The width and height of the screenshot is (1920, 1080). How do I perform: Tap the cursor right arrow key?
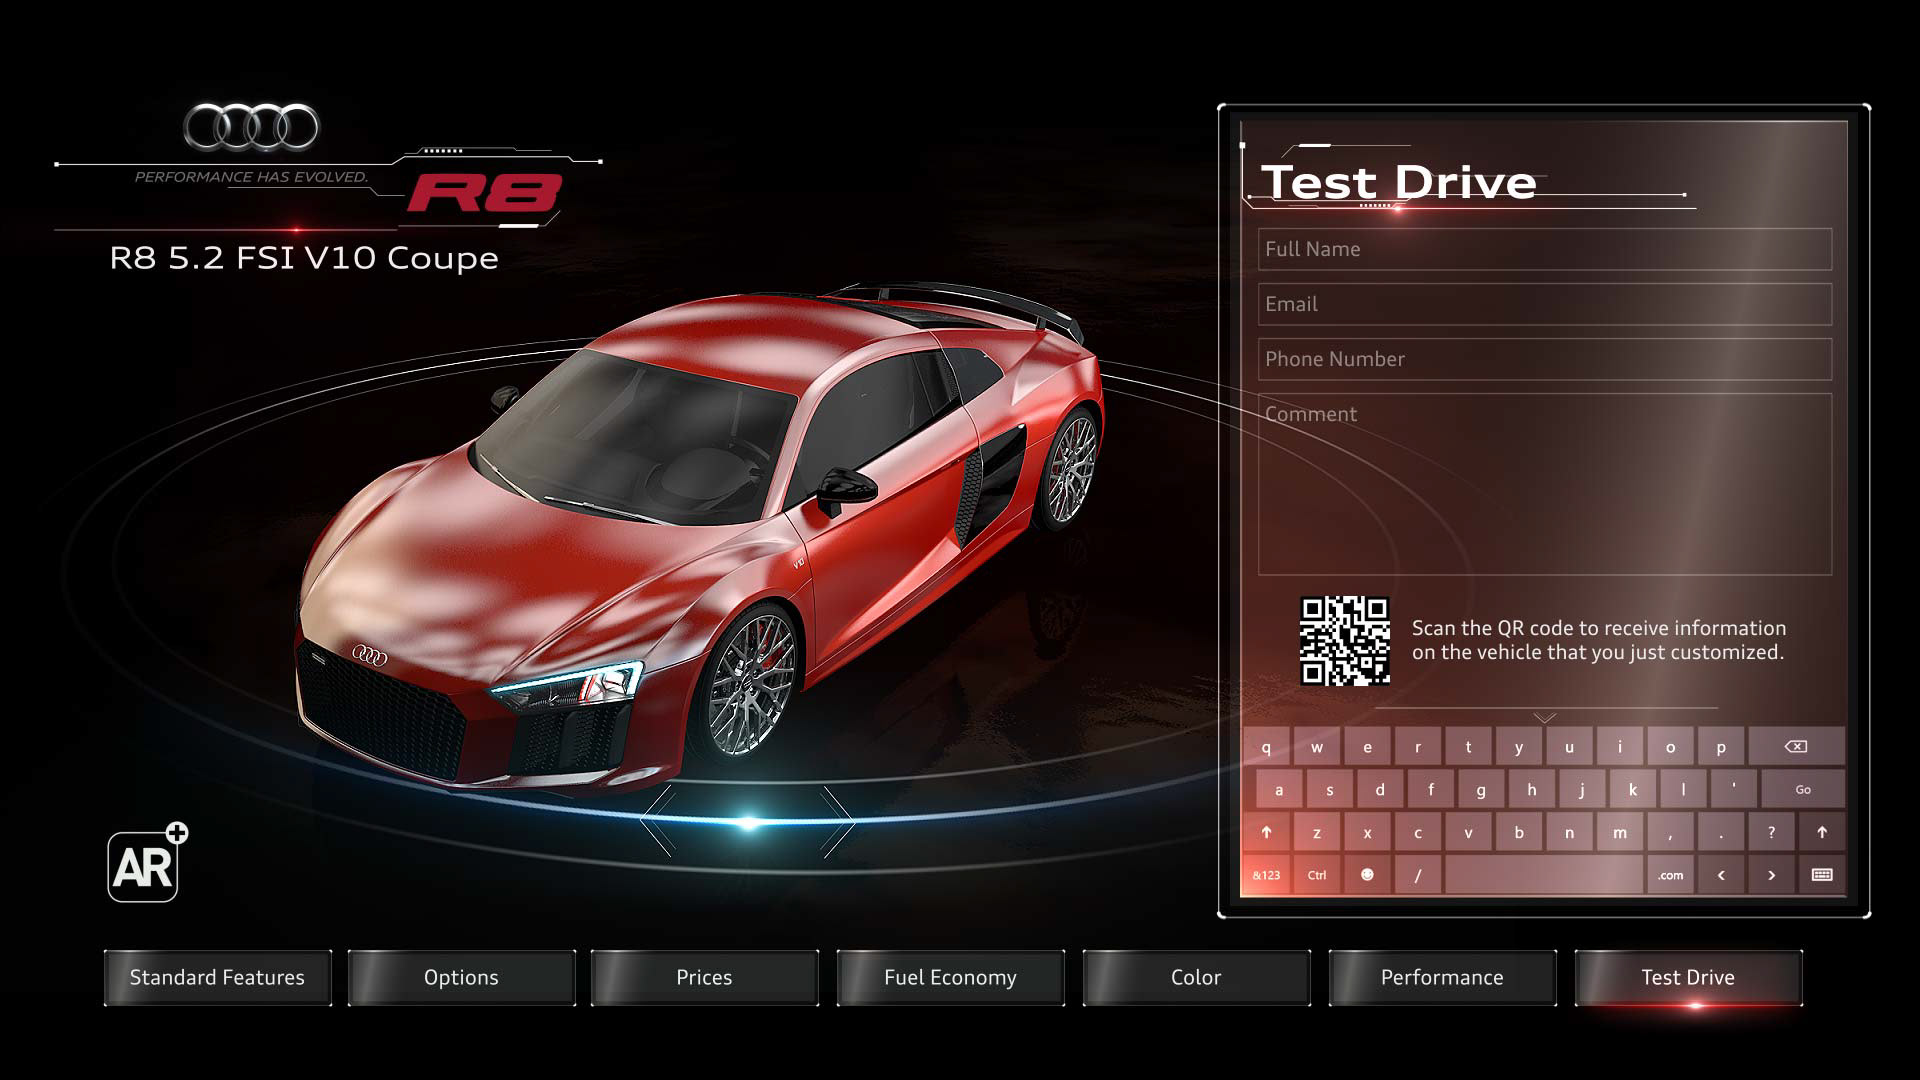click(1771, 875)
